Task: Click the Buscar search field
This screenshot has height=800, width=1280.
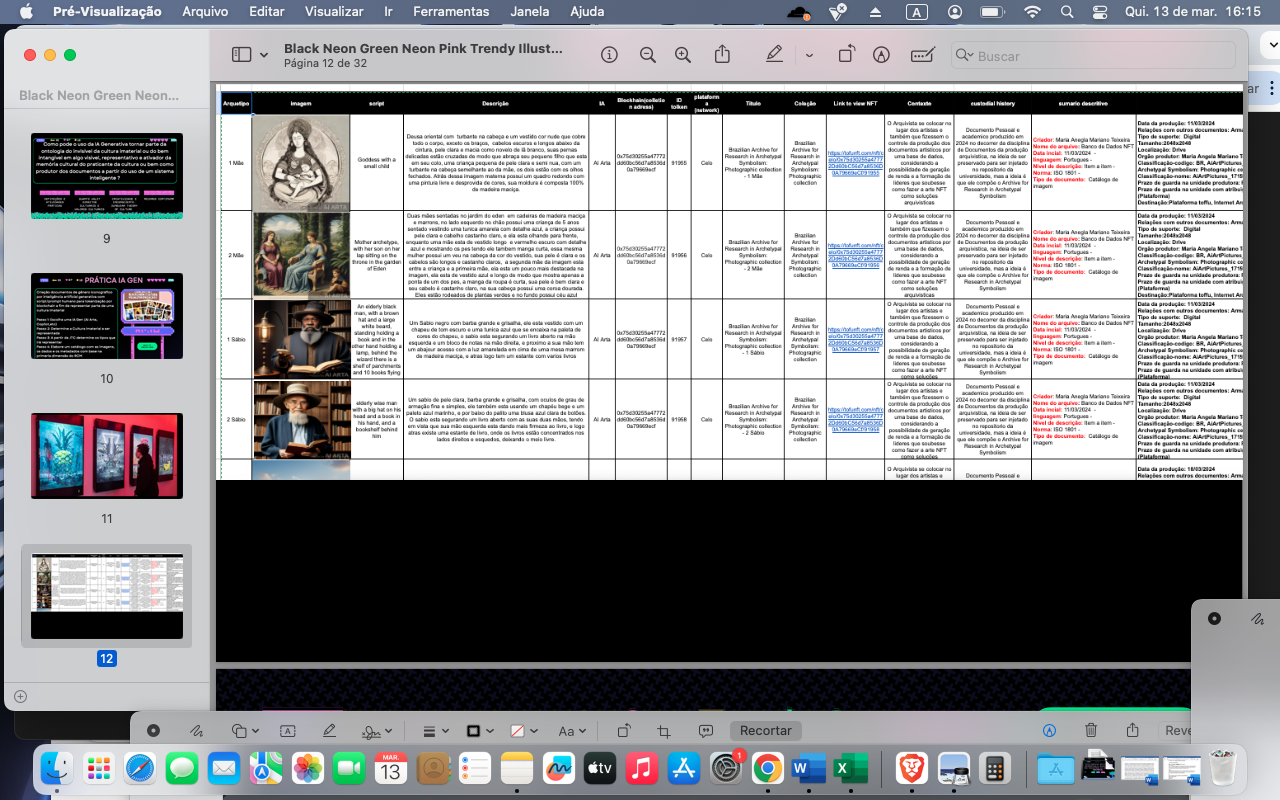Action: pos(1093,56)
